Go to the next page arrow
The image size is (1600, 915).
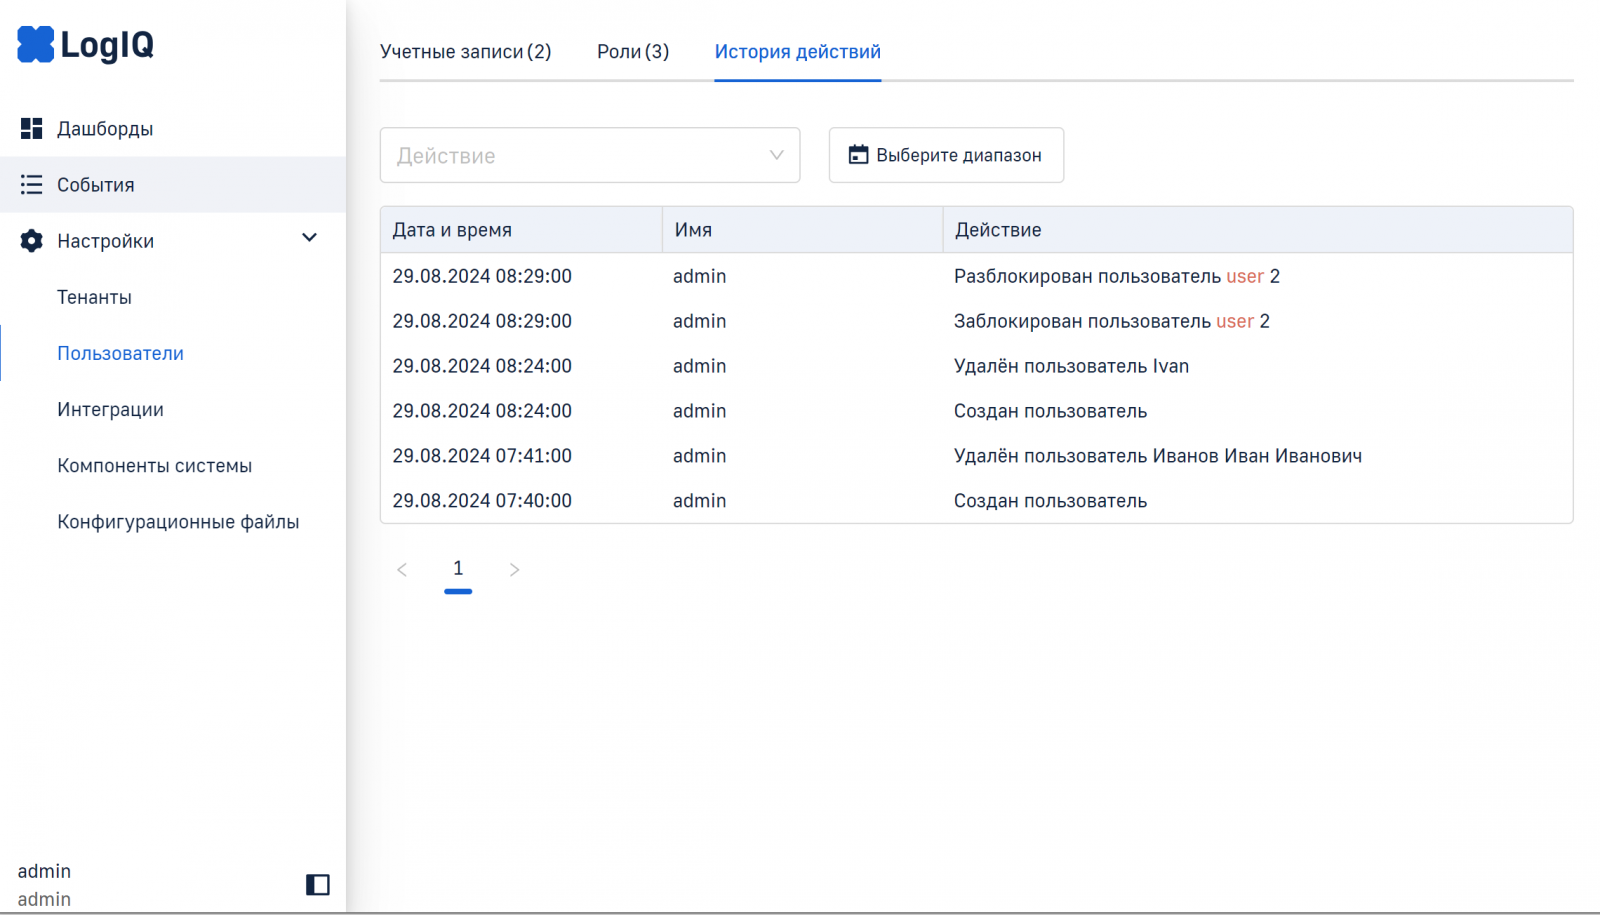(514, 570)
